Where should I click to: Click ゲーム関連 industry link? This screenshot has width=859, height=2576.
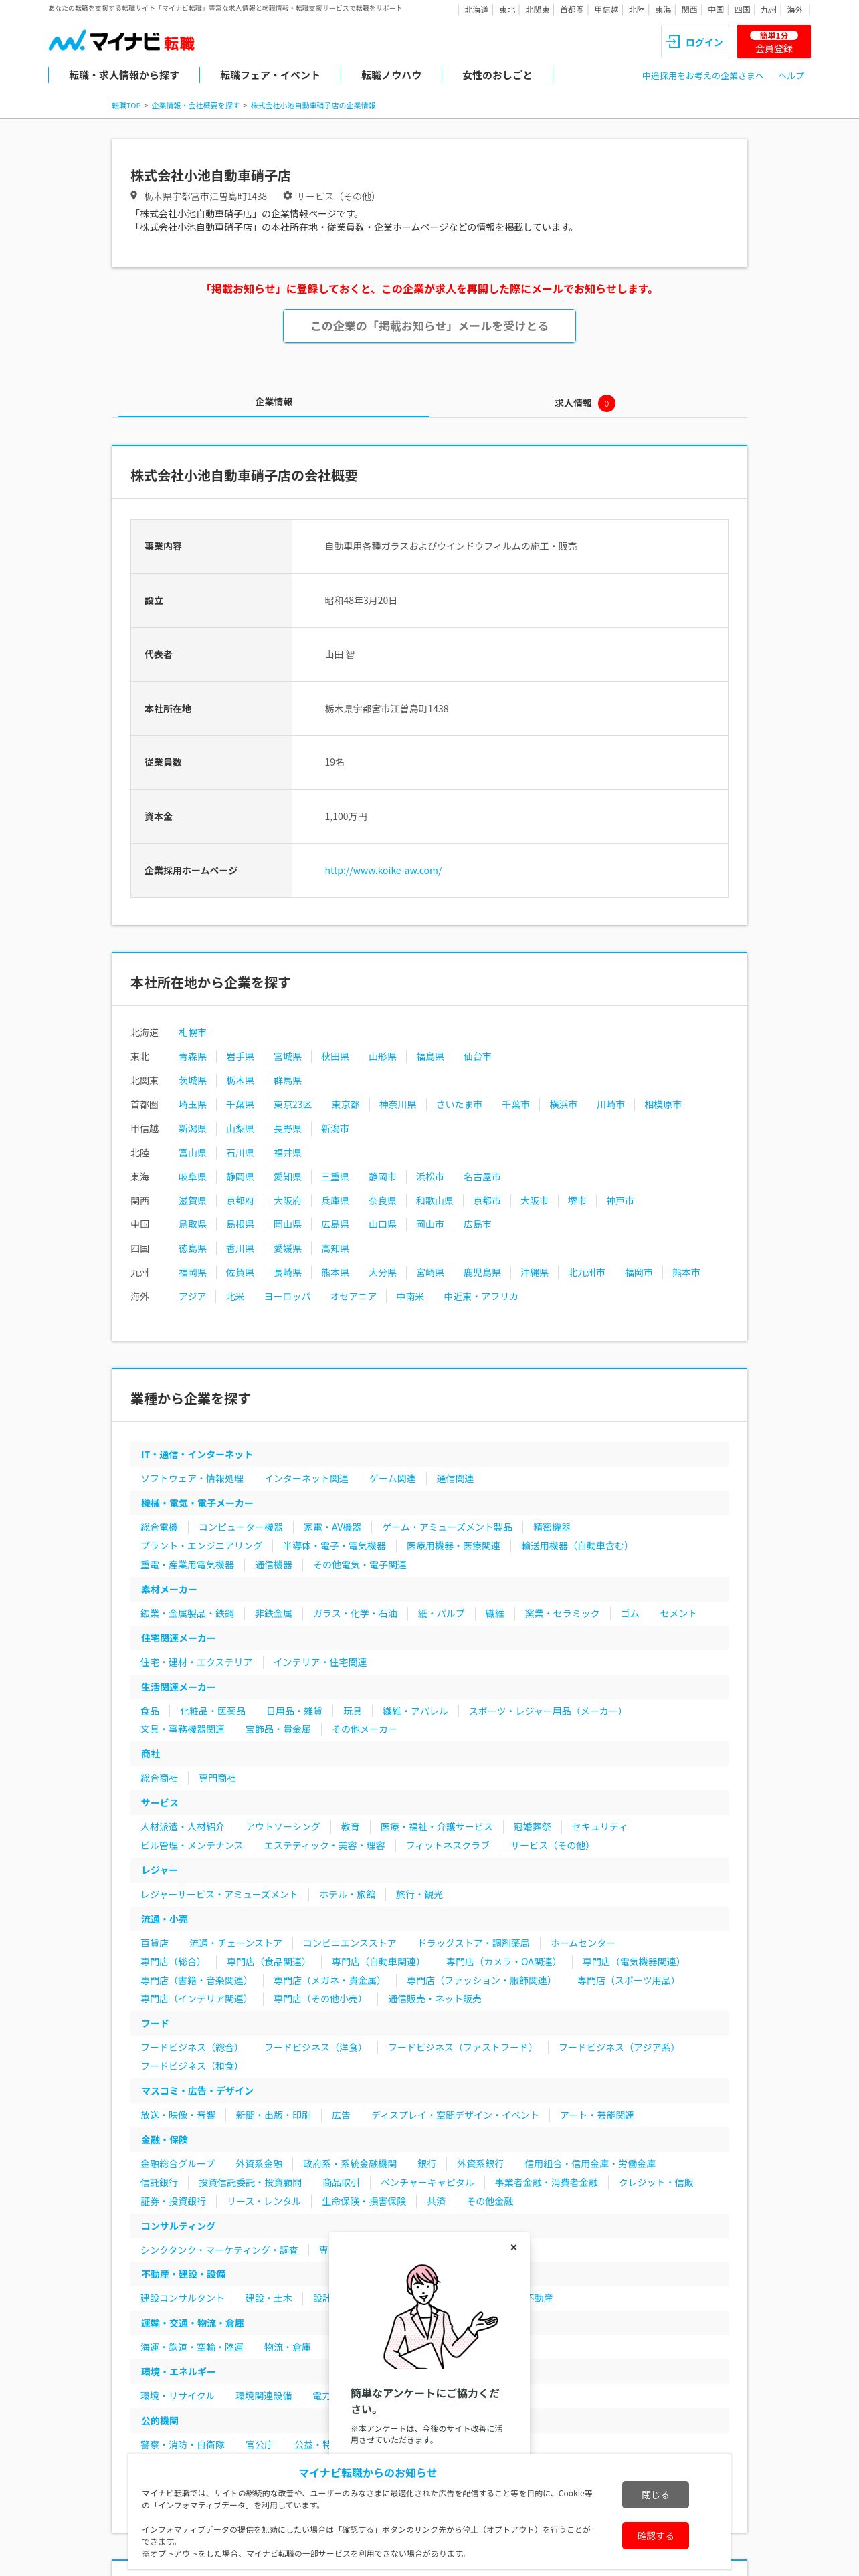[392, 1479]
